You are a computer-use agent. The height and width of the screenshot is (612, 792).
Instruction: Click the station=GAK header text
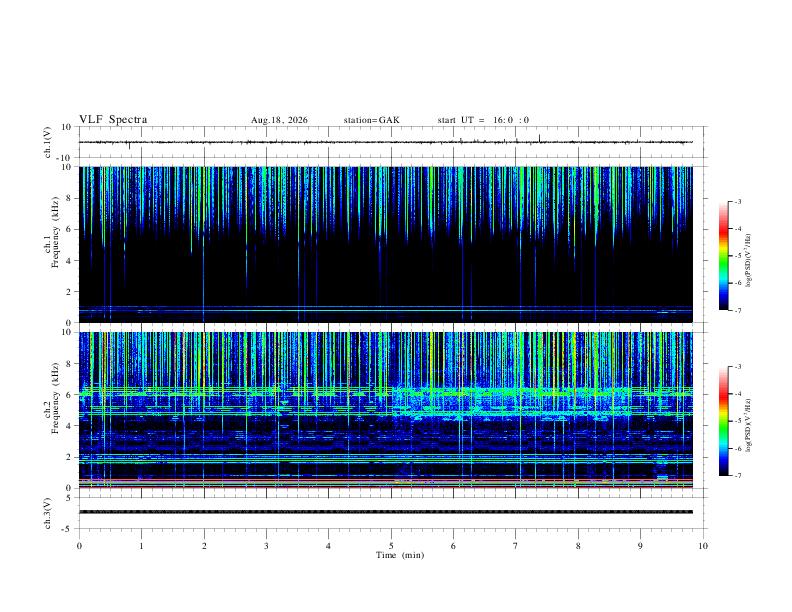[371, 120]
